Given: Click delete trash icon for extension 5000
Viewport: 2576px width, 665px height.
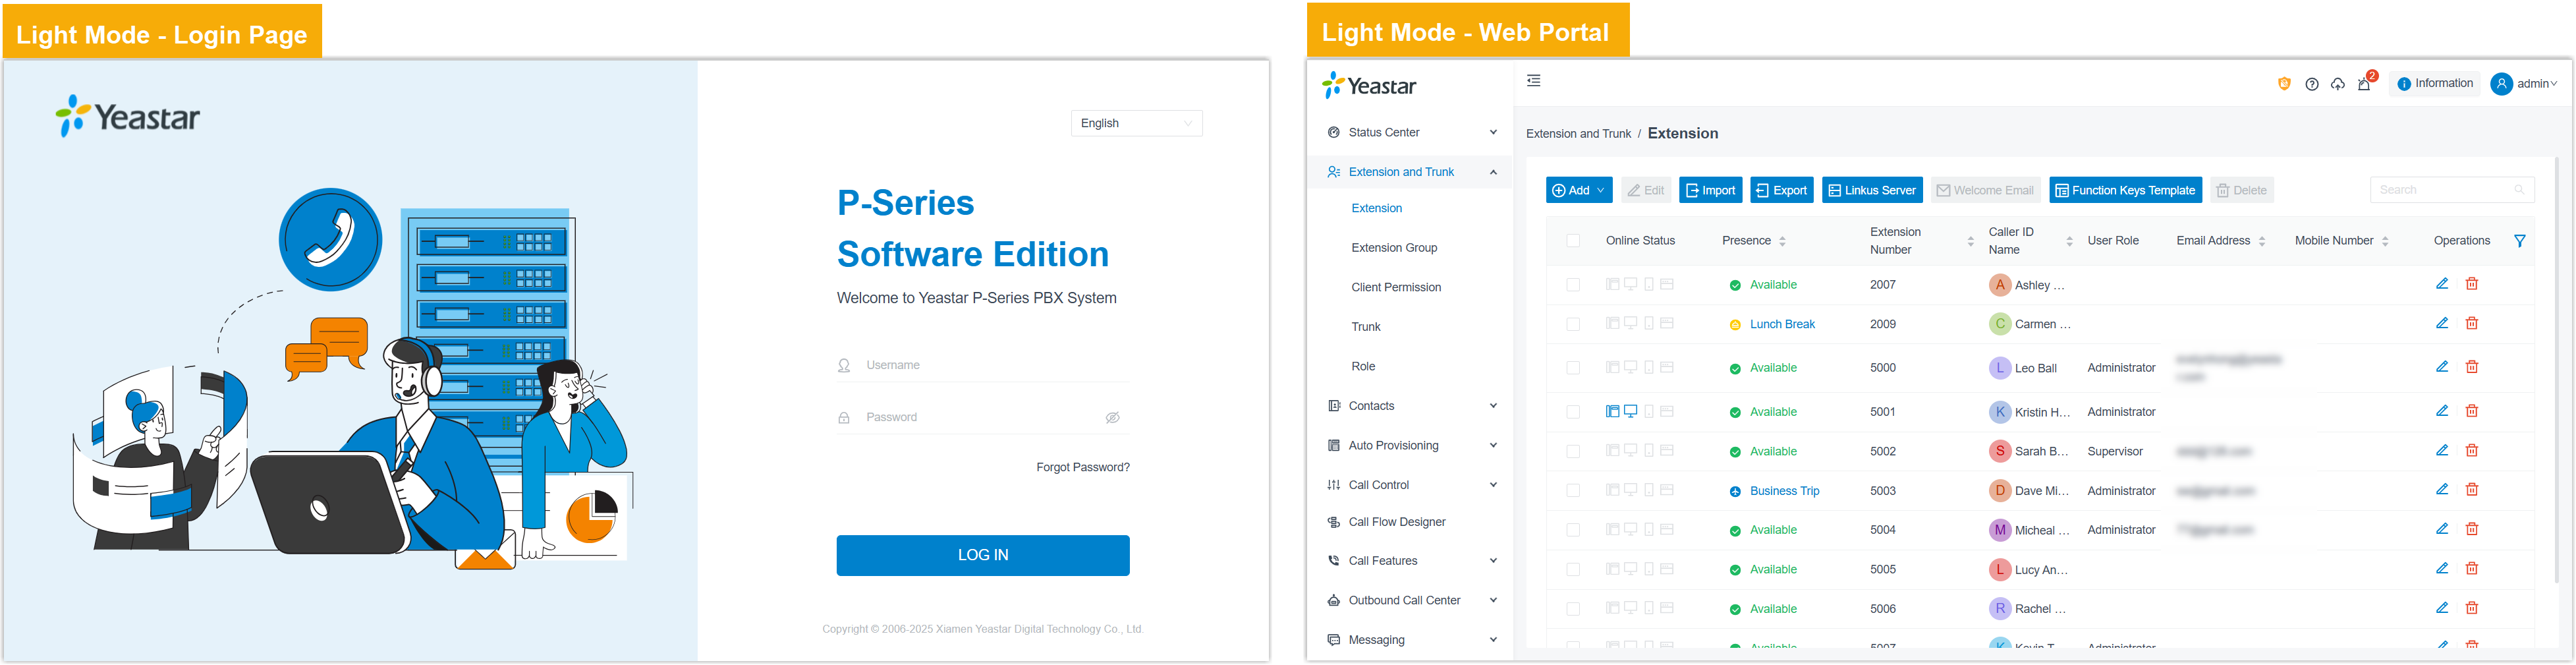Looking at the screenshot, I should tap(2471, 367).
